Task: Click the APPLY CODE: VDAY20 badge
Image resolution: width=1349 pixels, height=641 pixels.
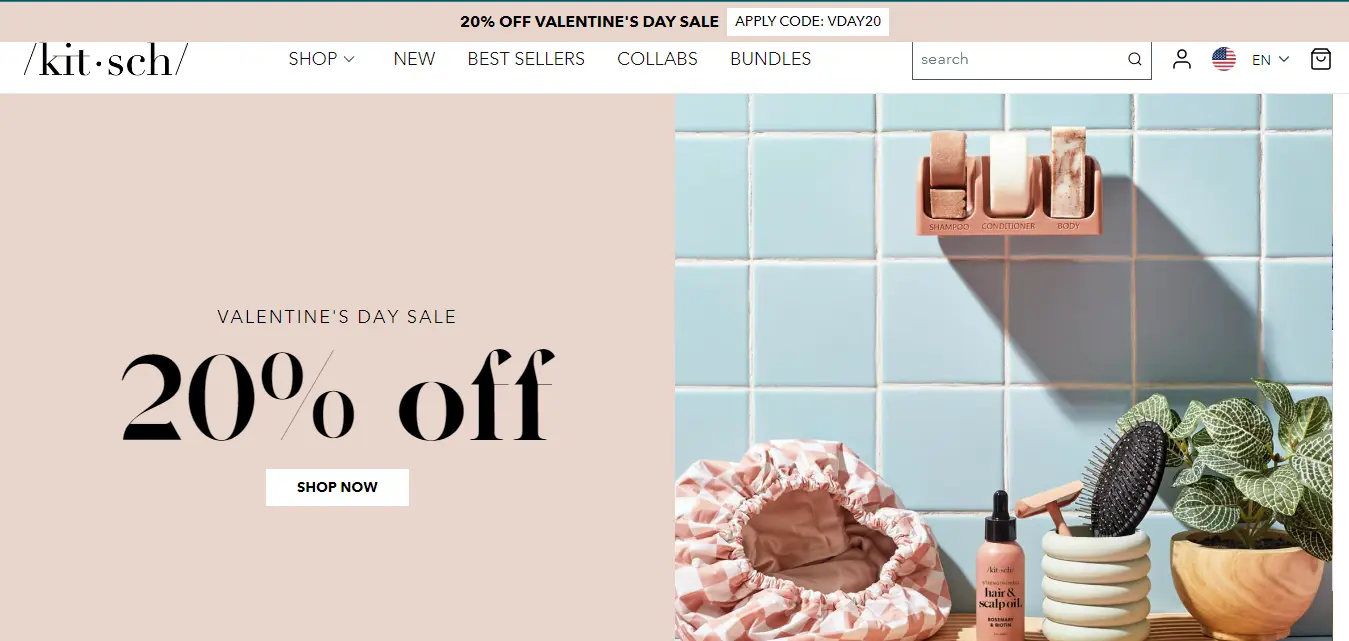Action: (x=808, y=21)
